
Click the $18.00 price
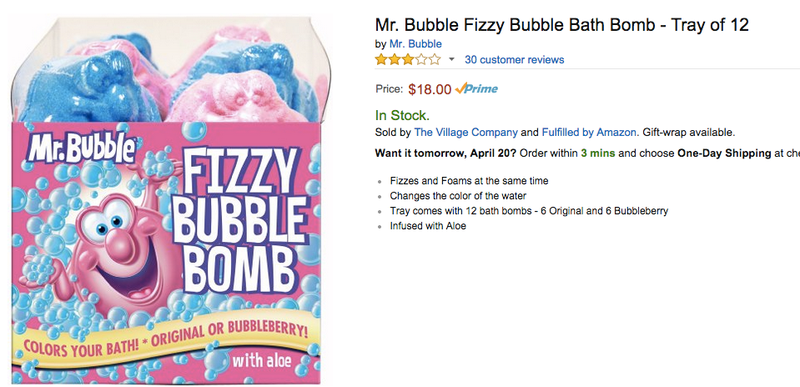430,89
